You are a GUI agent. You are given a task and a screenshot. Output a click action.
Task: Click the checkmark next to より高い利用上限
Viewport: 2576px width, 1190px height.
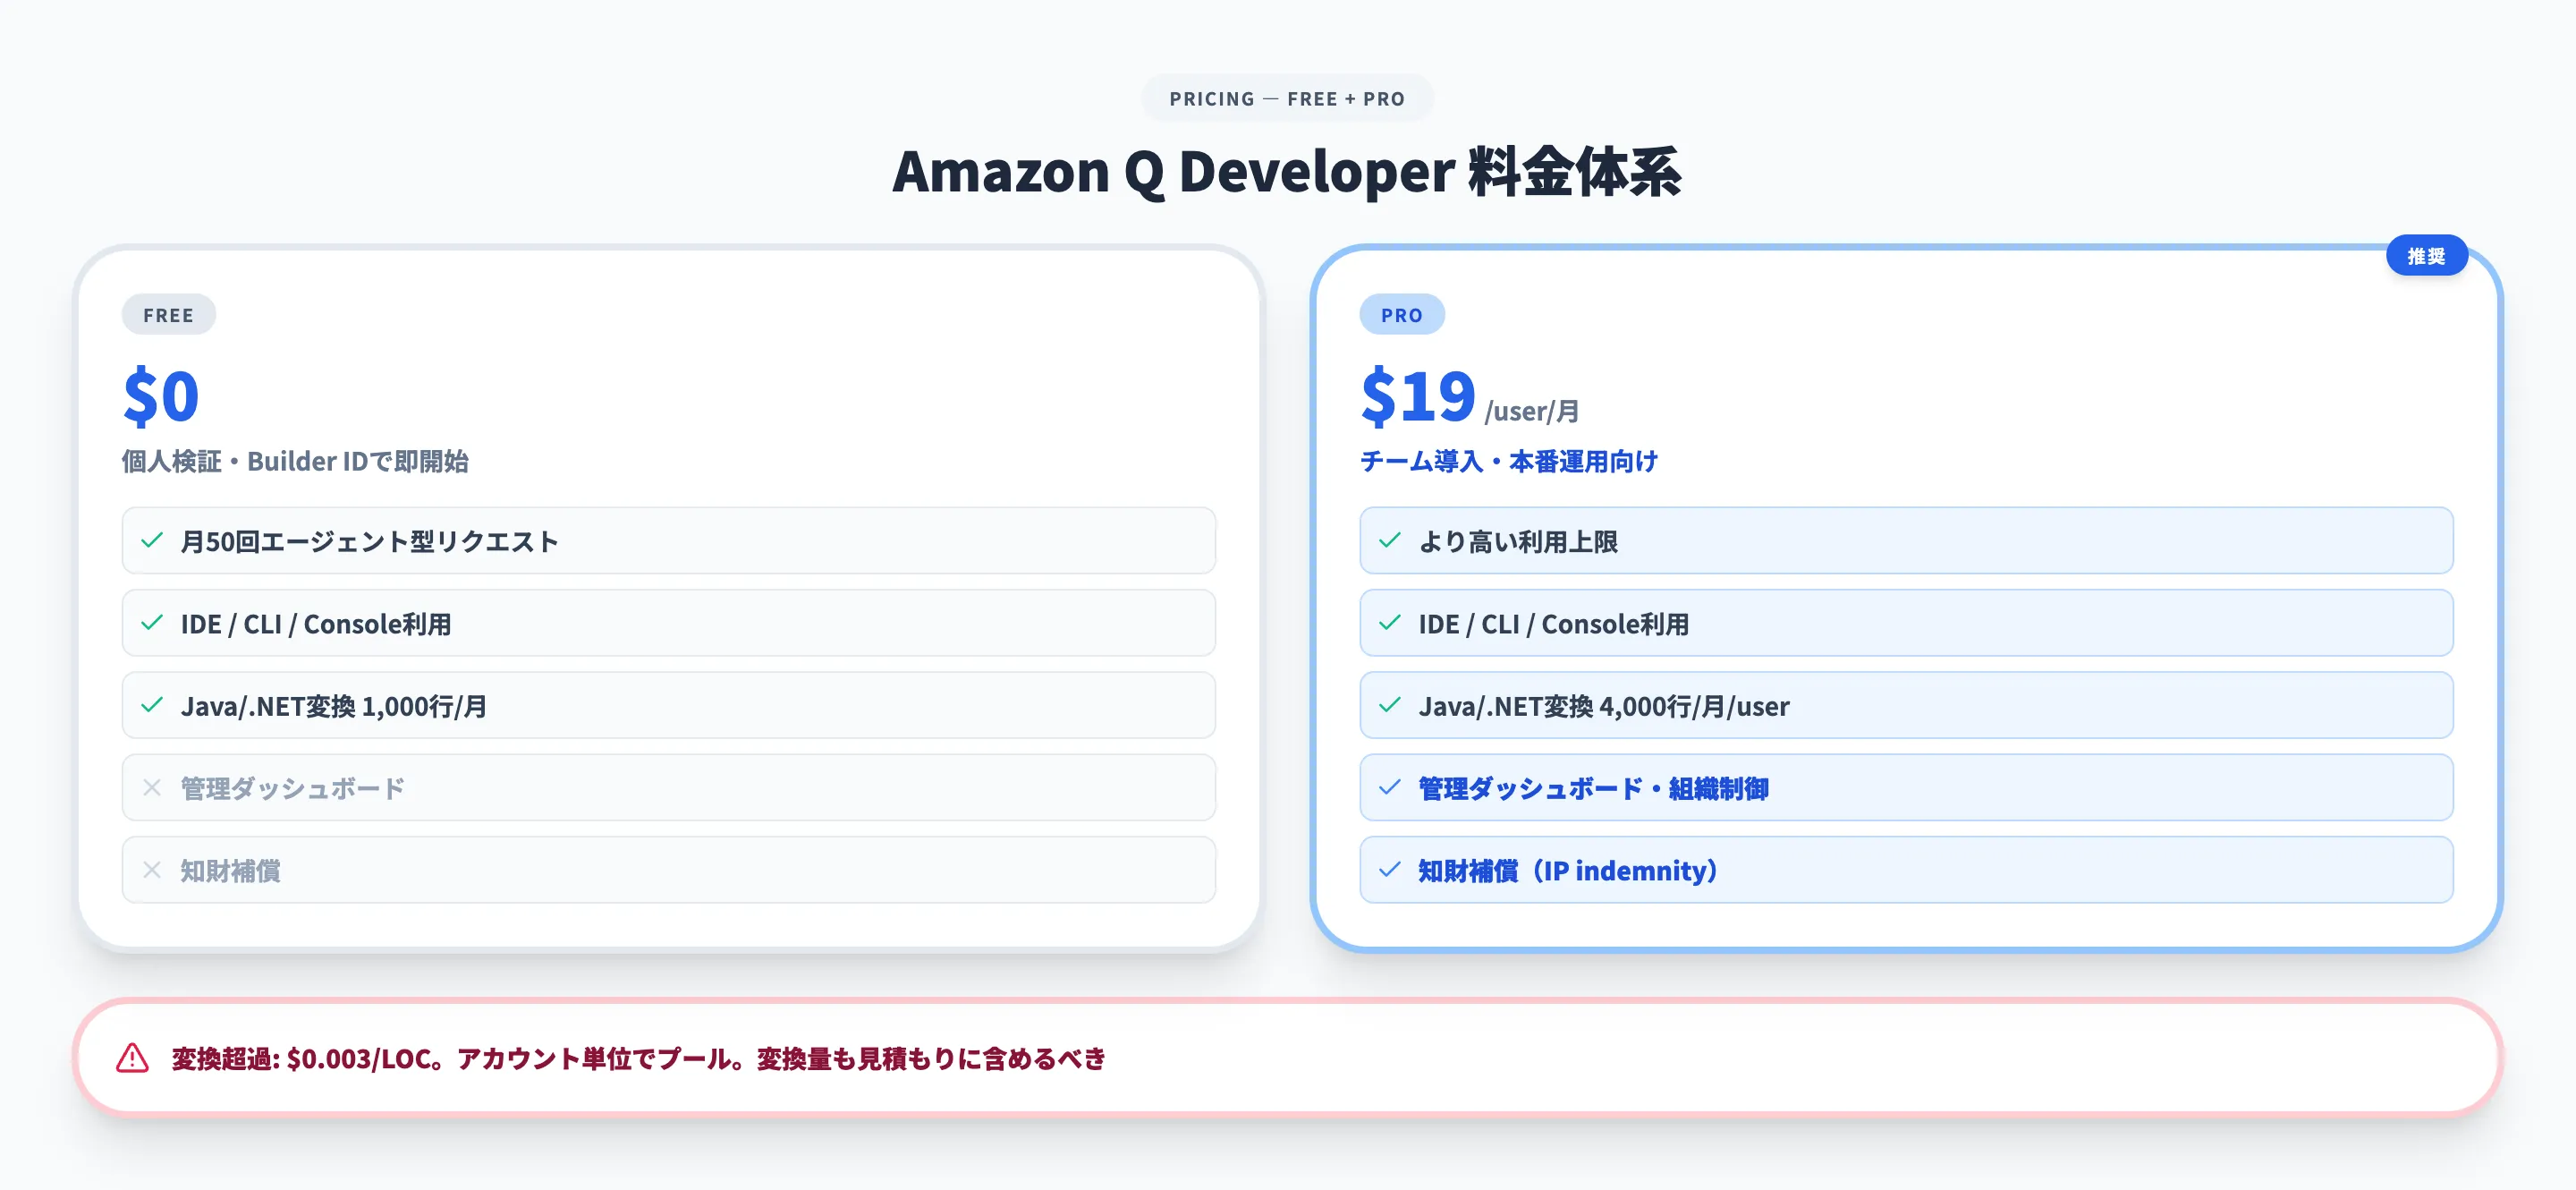(x=1388, y=541)
